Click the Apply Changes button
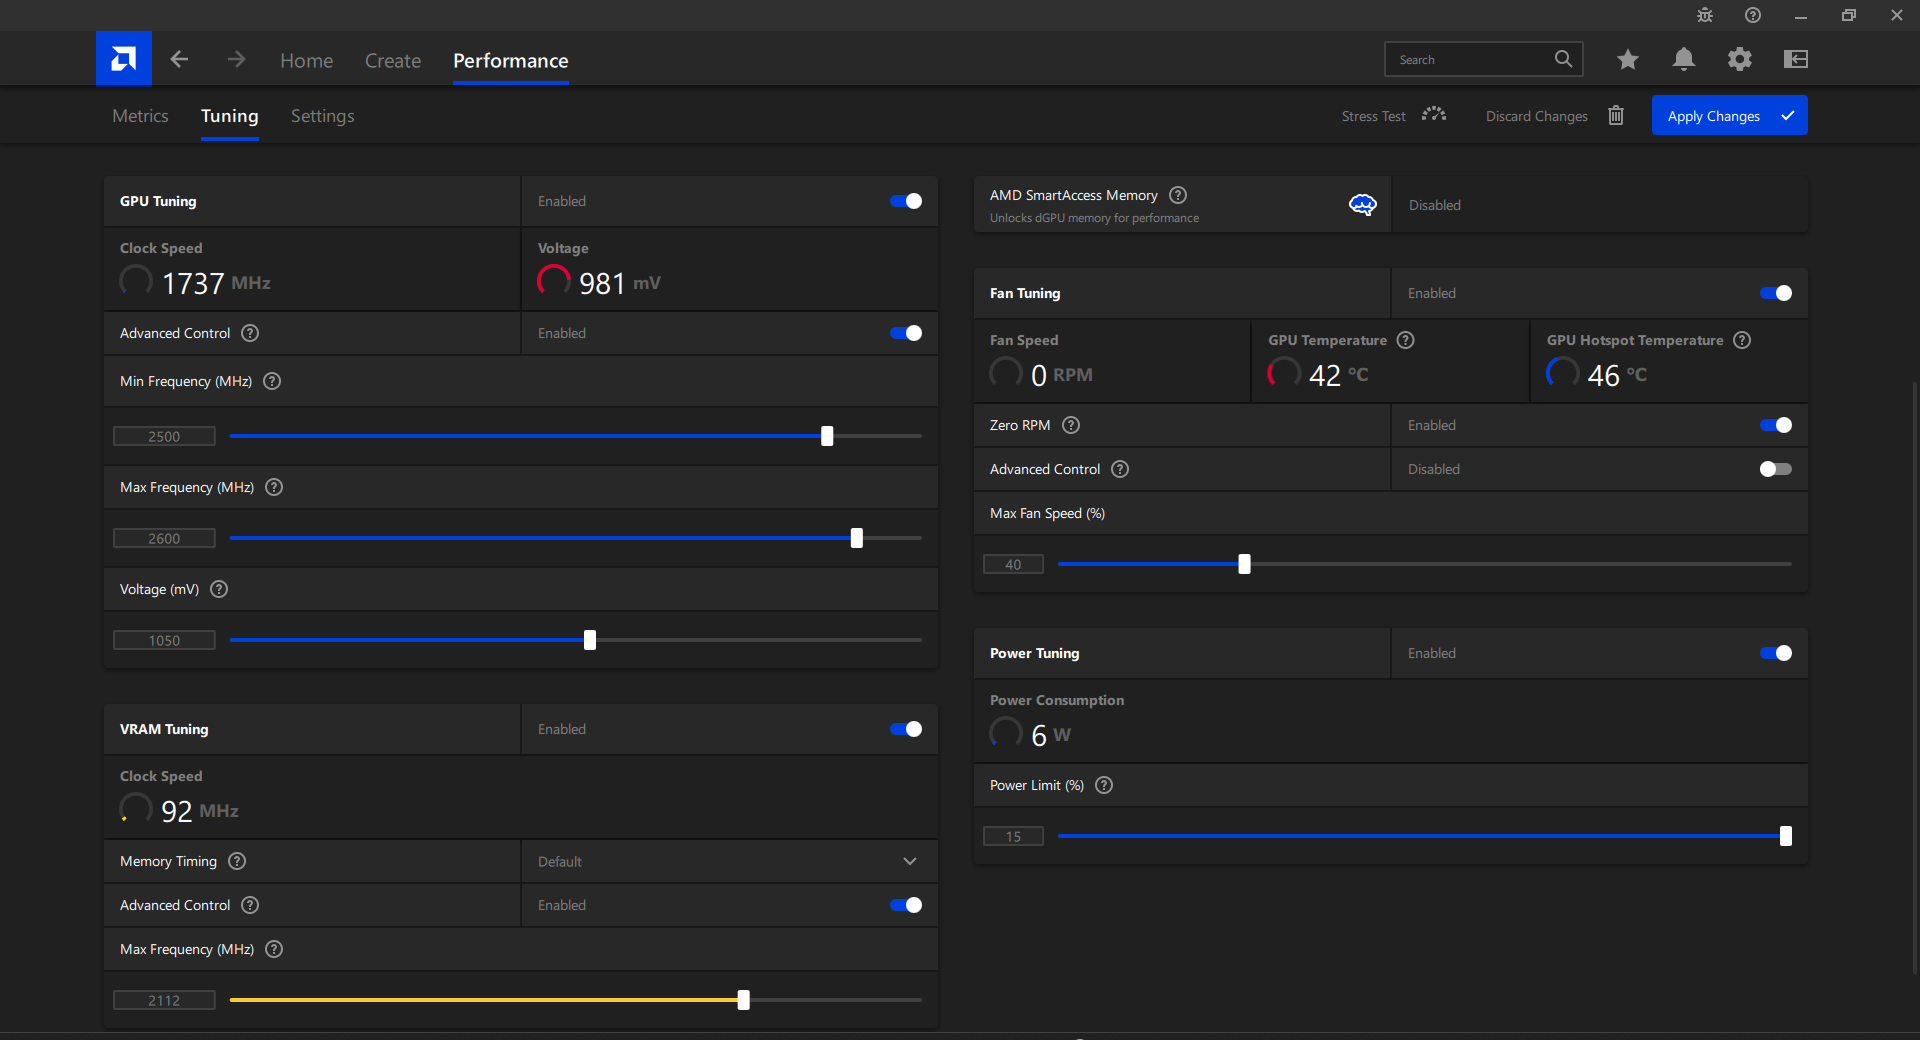Viewport: 1920px width, 1040px height. 1728,116
